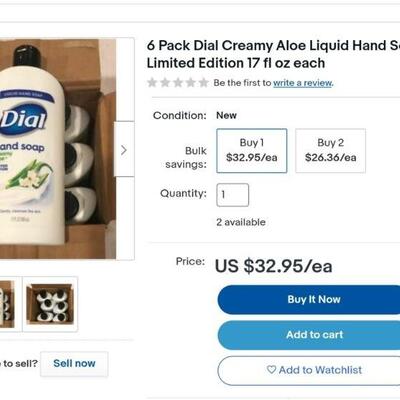This screenshot has height=400, width=400.
Task: Click the Sell now button
Action: [74, 363]
